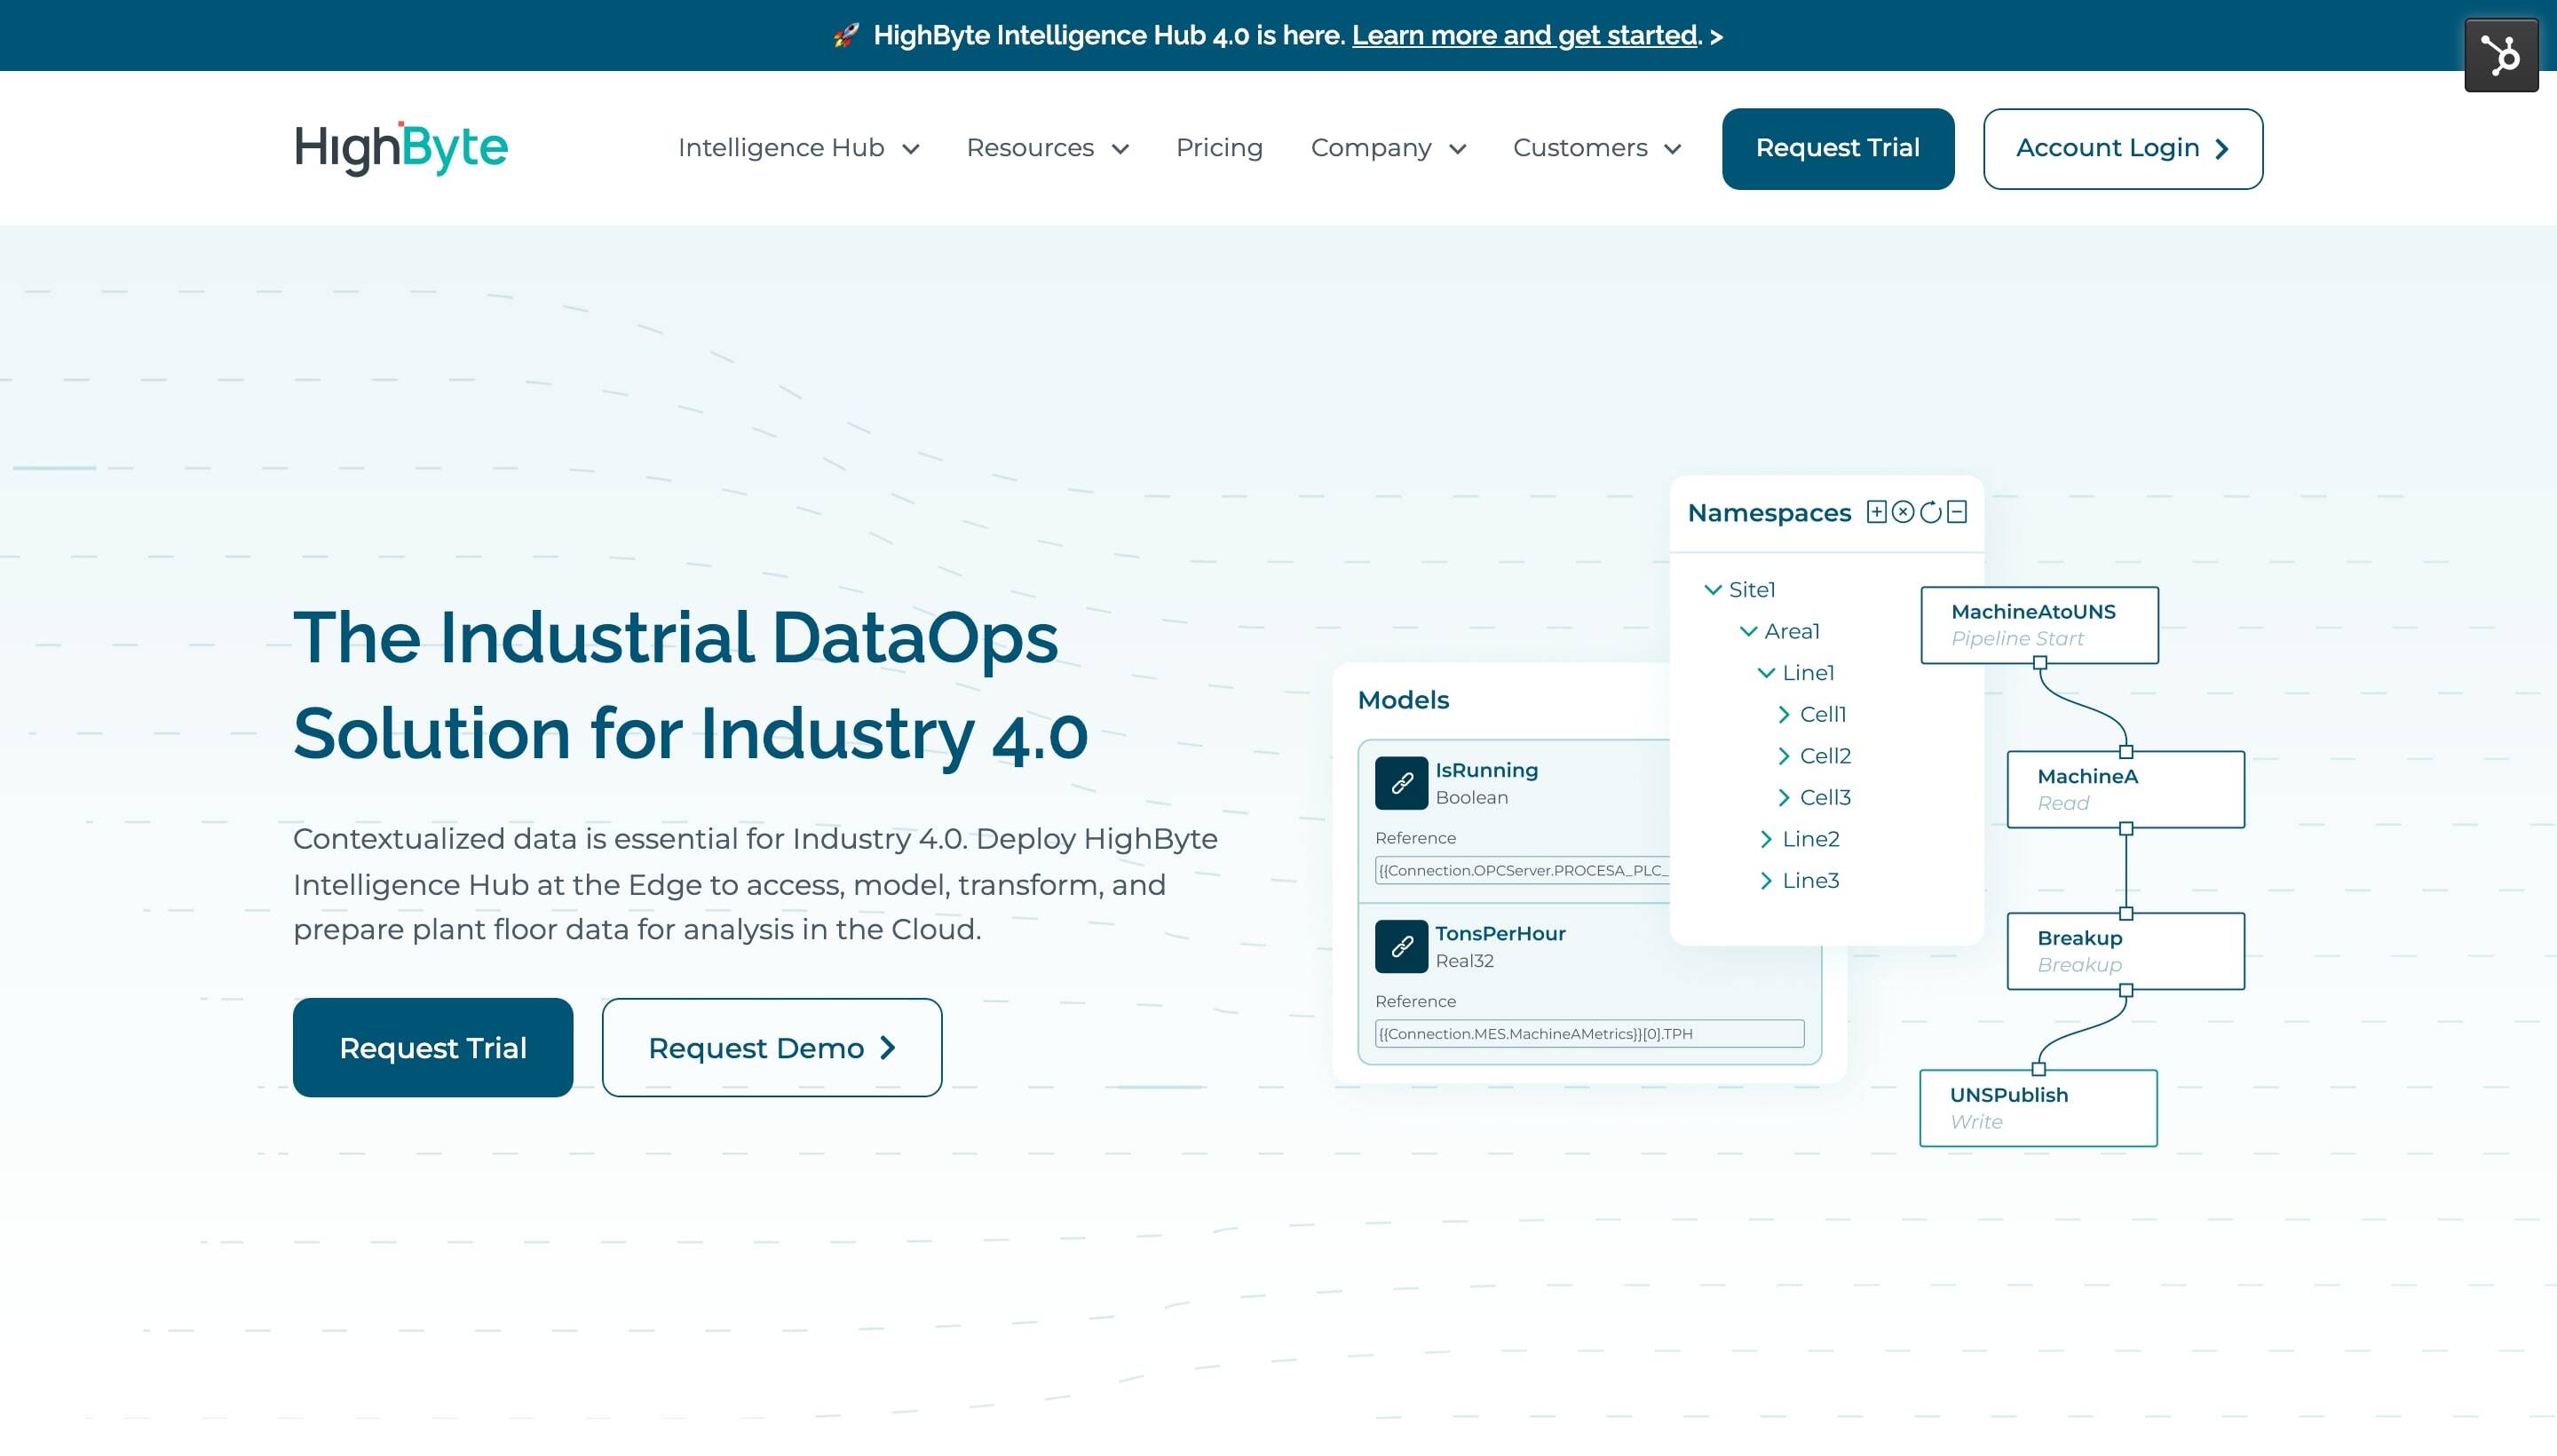
Task: Click the hero Request Trial button
Action: [433, 1048]
